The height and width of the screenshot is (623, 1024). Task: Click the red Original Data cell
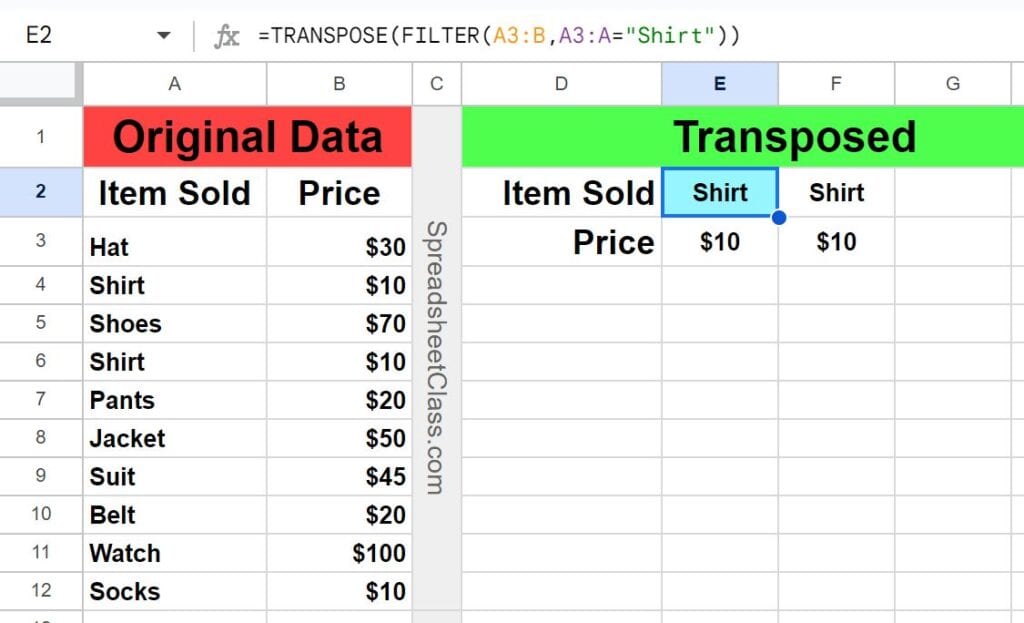248,136
